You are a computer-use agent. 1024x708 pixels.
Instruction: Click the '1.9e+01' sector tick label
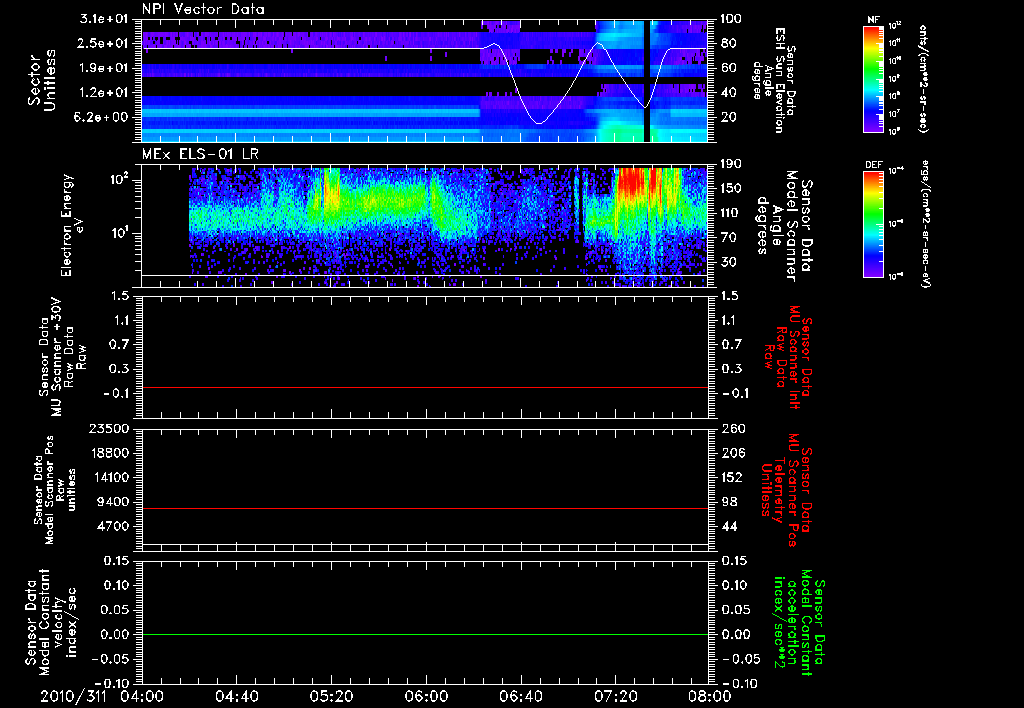tap(104, 68)
